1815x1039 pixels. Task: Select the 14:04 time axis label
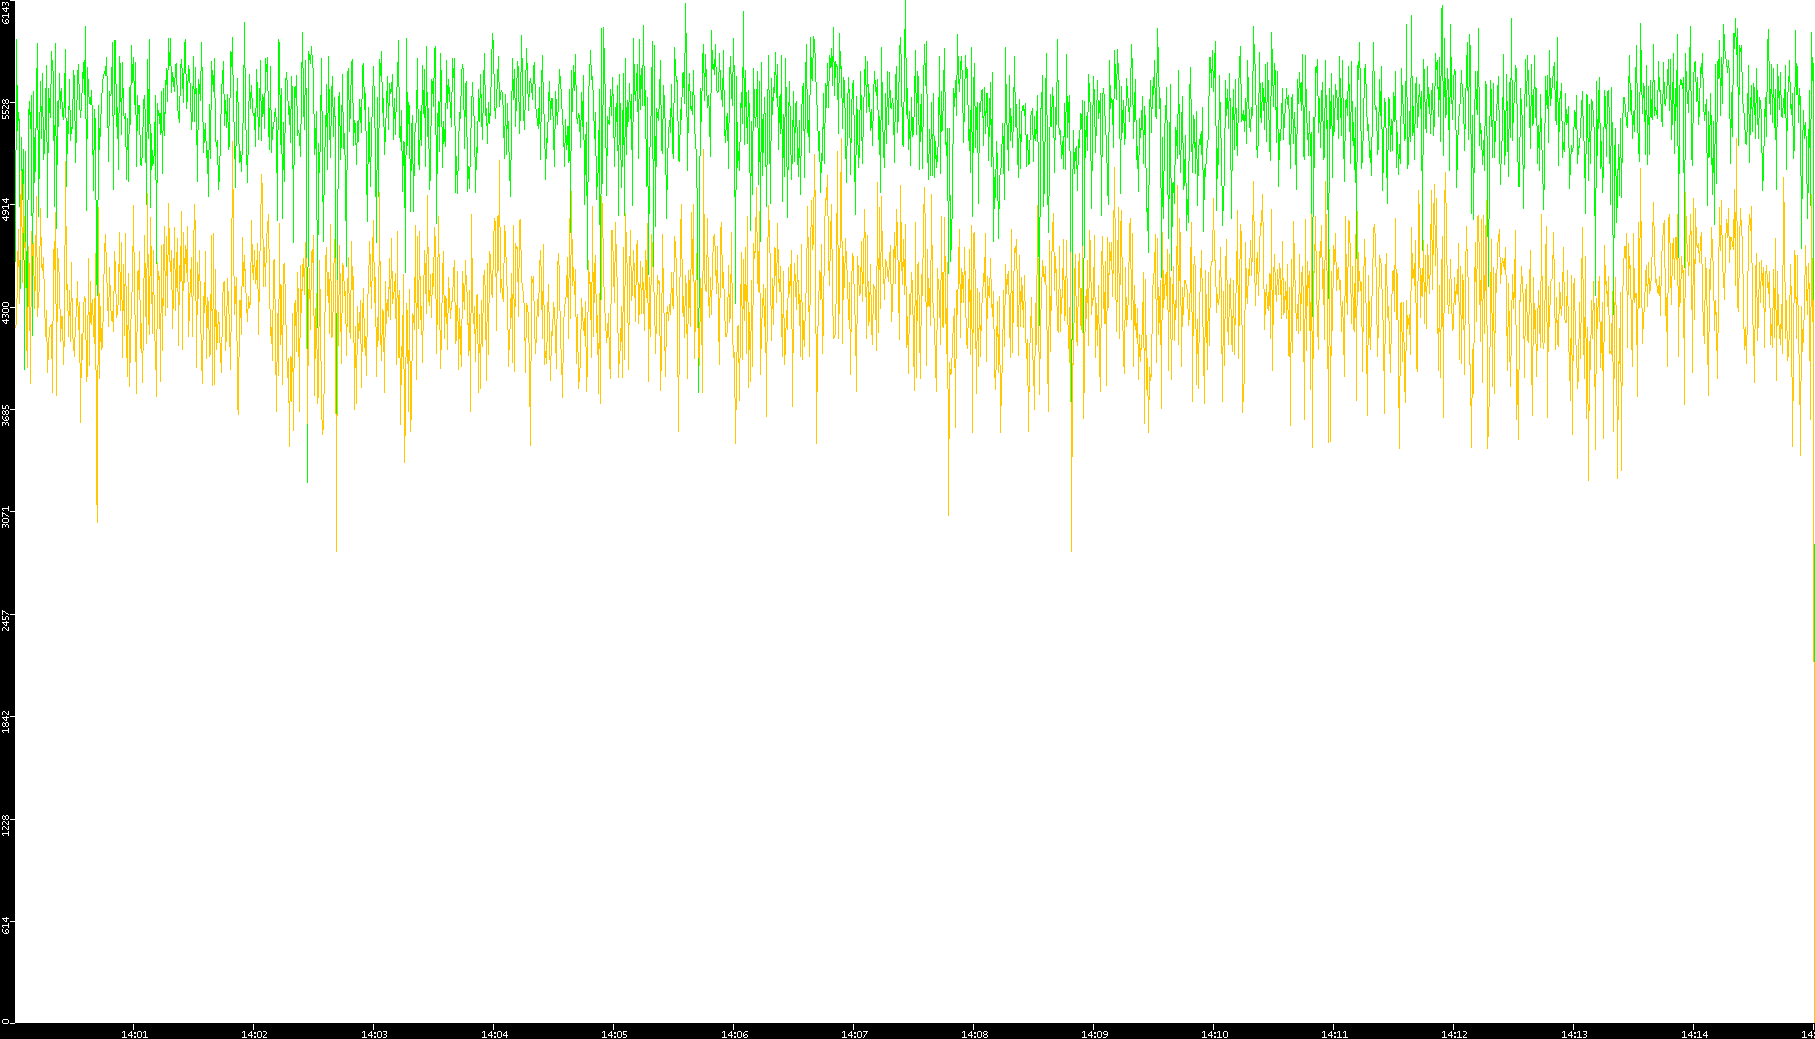click(494, 1034)
